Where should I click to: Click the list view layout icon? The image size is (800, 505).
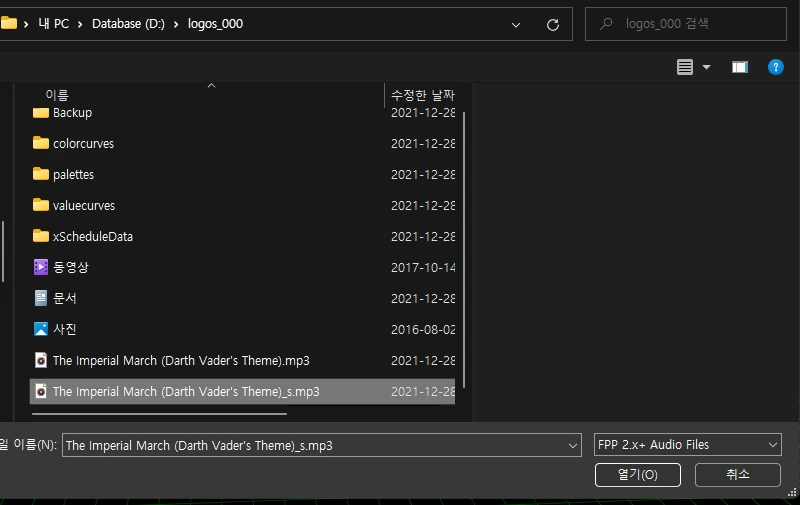tap(685, 67)
